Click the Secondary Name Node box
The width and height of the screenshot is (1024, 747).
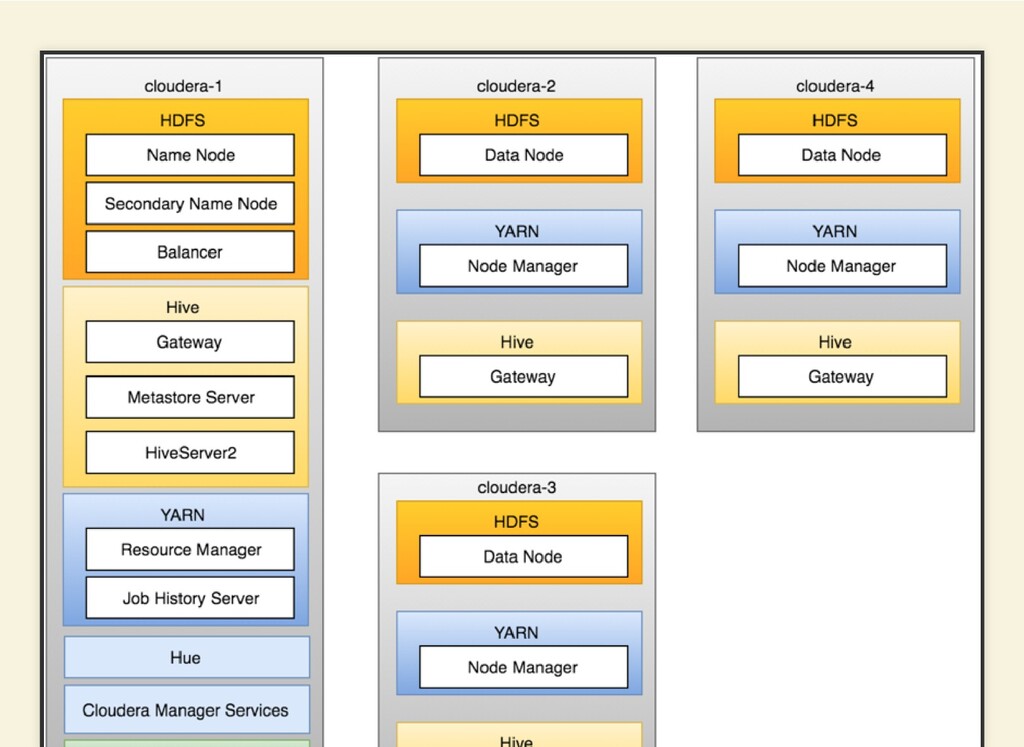pyautogui.click(x=190, y=204)
